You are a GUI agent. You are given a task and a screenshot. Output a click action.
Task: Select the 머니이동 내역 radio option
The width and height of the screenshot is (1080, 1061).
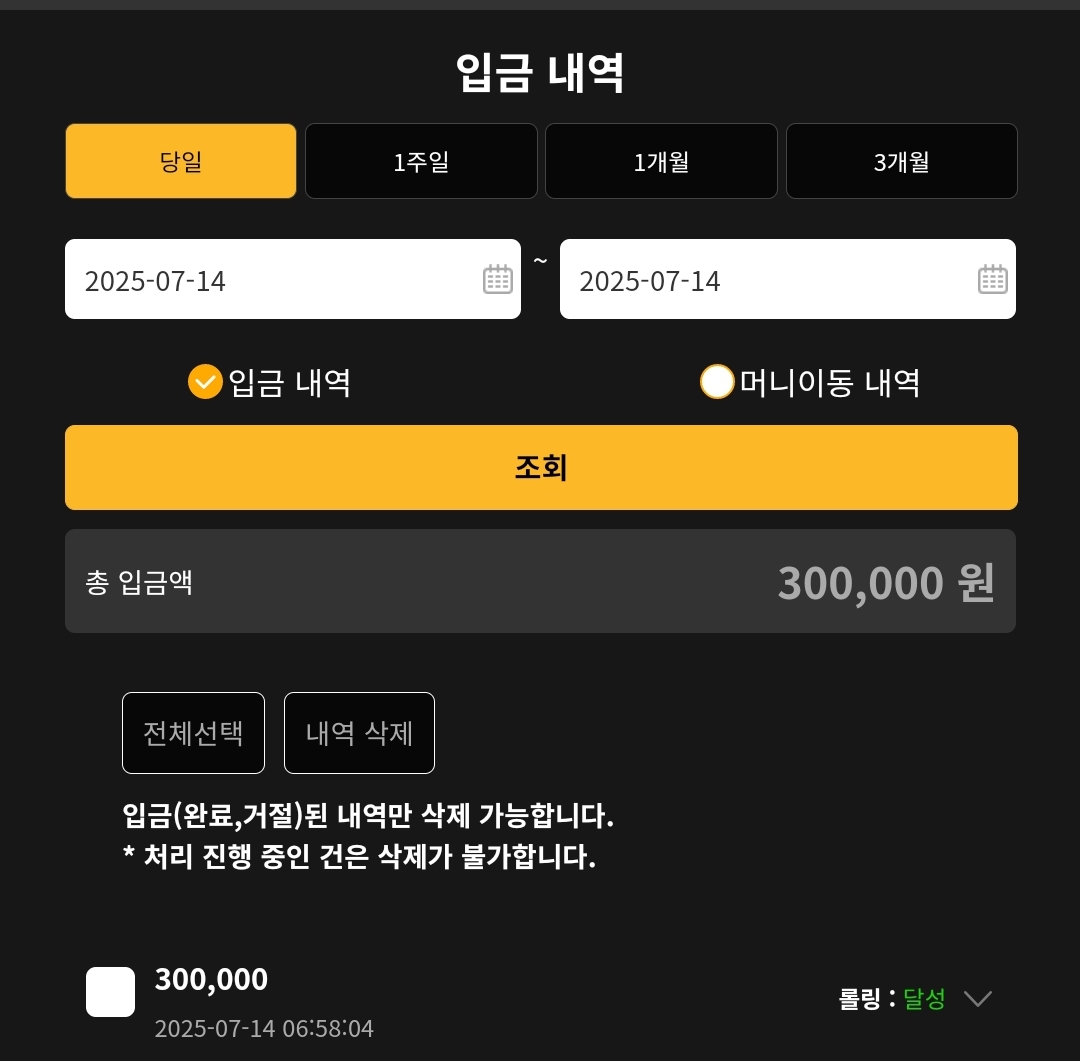tap(717, 382)
